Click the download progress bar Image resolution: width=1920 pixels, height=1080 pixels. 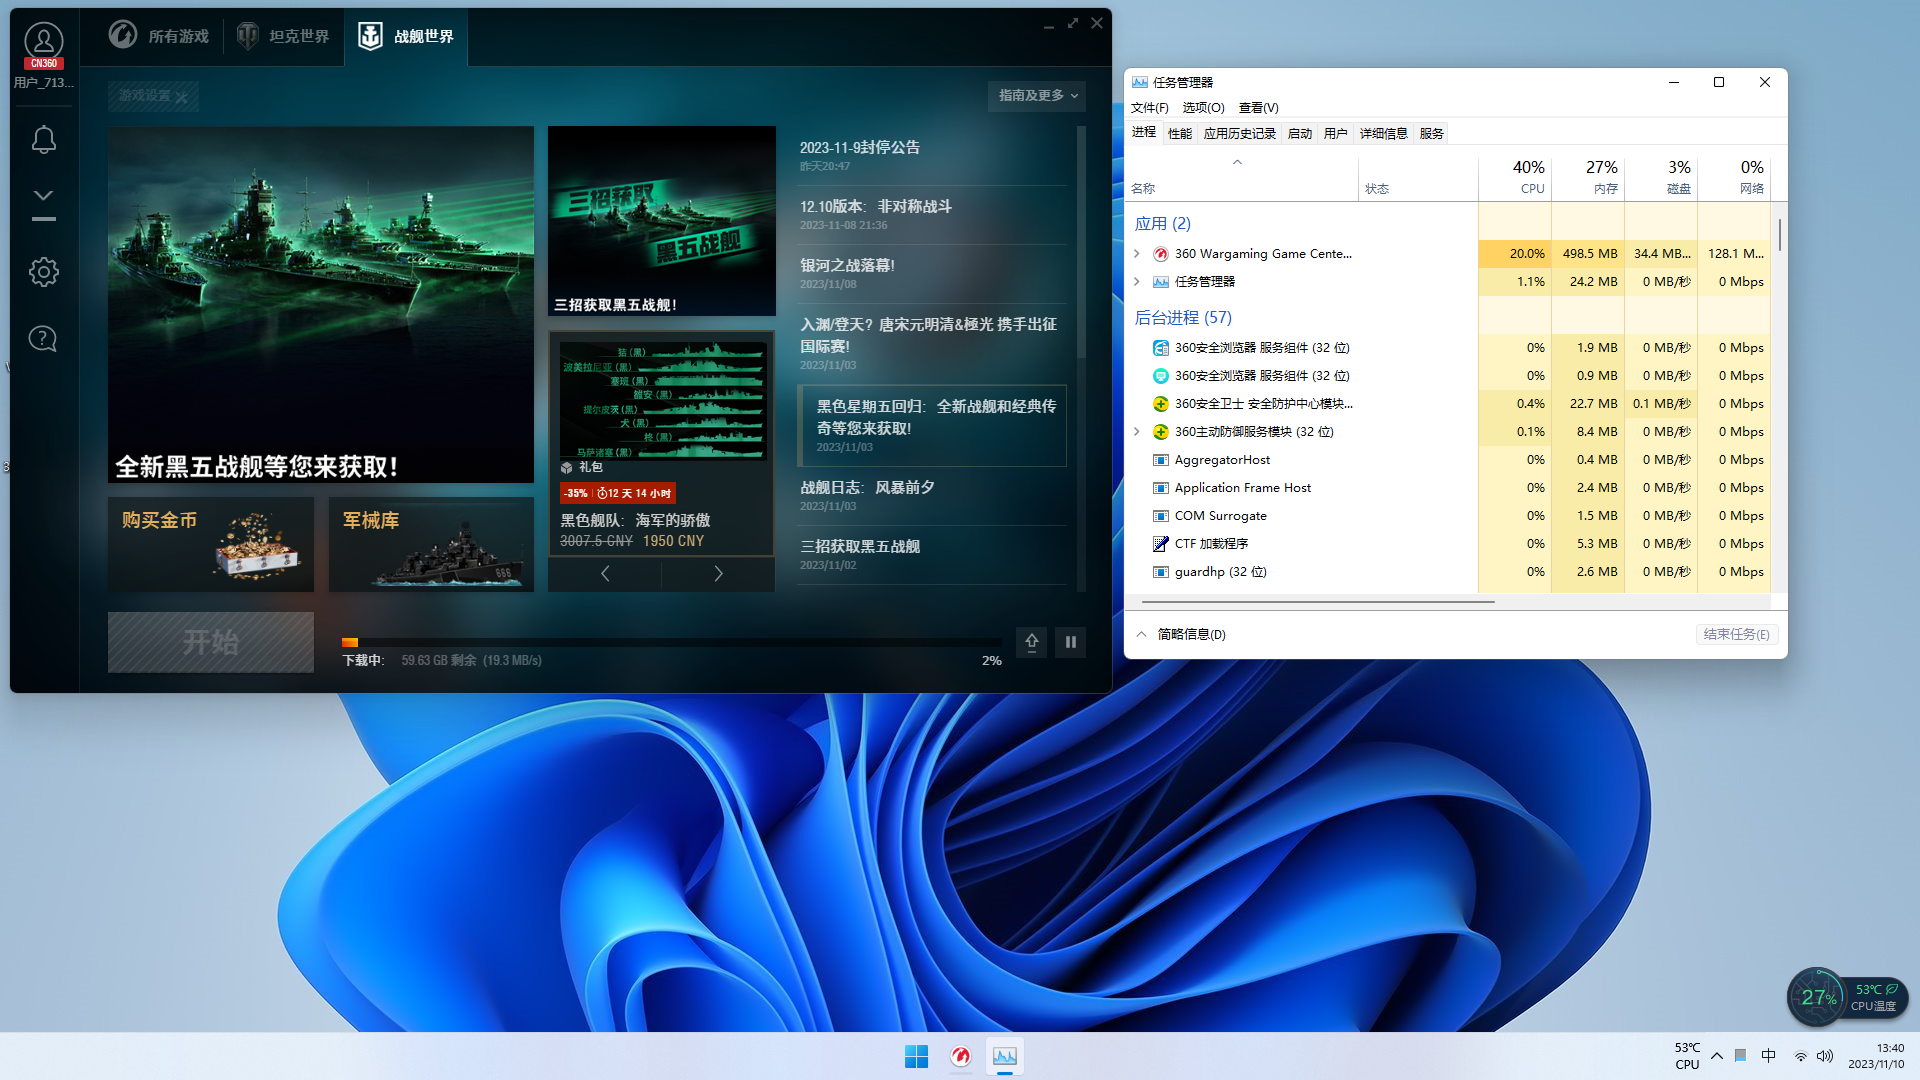click(x=671, y=642)
